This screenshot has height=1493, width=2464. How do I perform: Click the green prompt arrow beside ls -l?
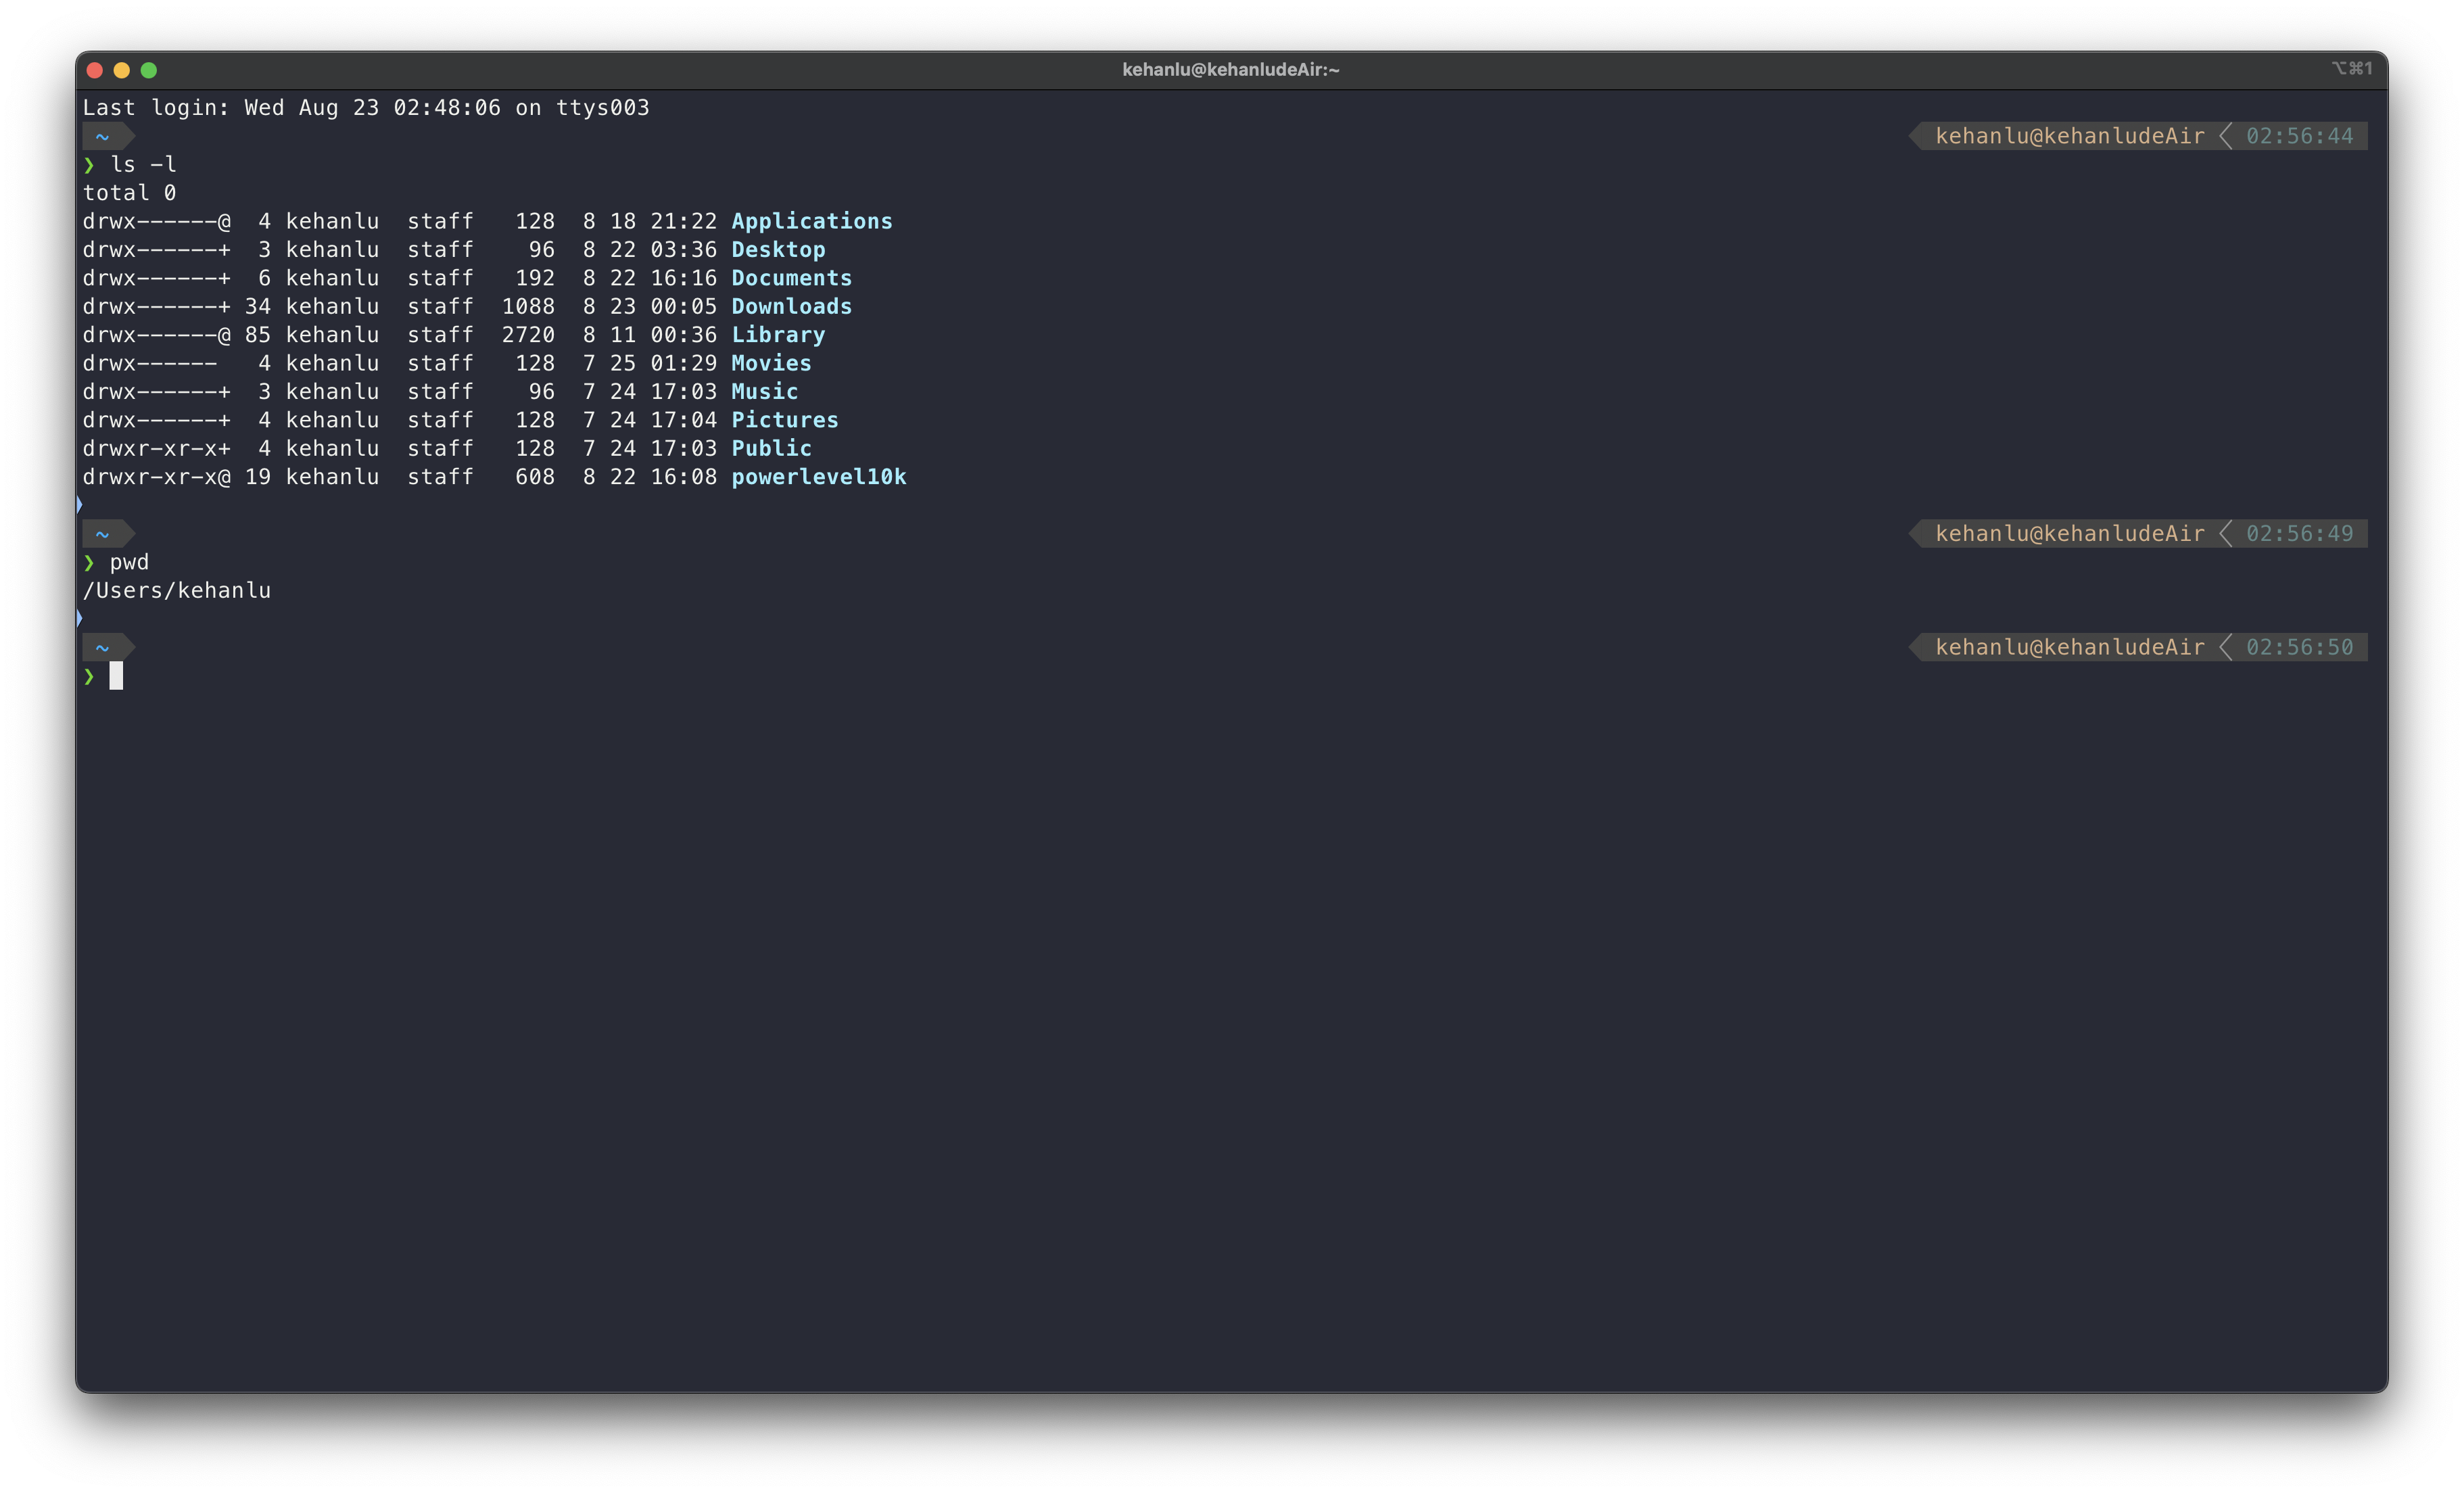[89, 165]
